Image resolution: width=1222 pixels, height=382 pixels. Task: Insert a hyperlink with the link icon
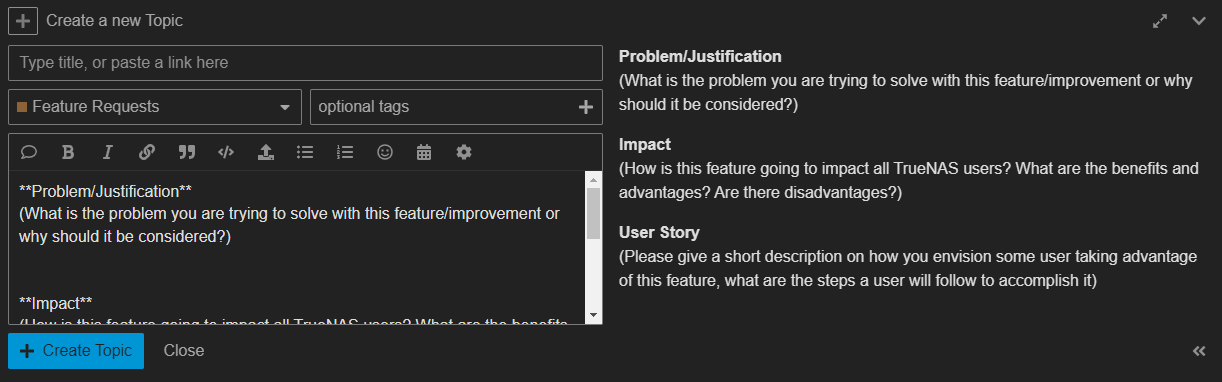click(x=147, y=152)
